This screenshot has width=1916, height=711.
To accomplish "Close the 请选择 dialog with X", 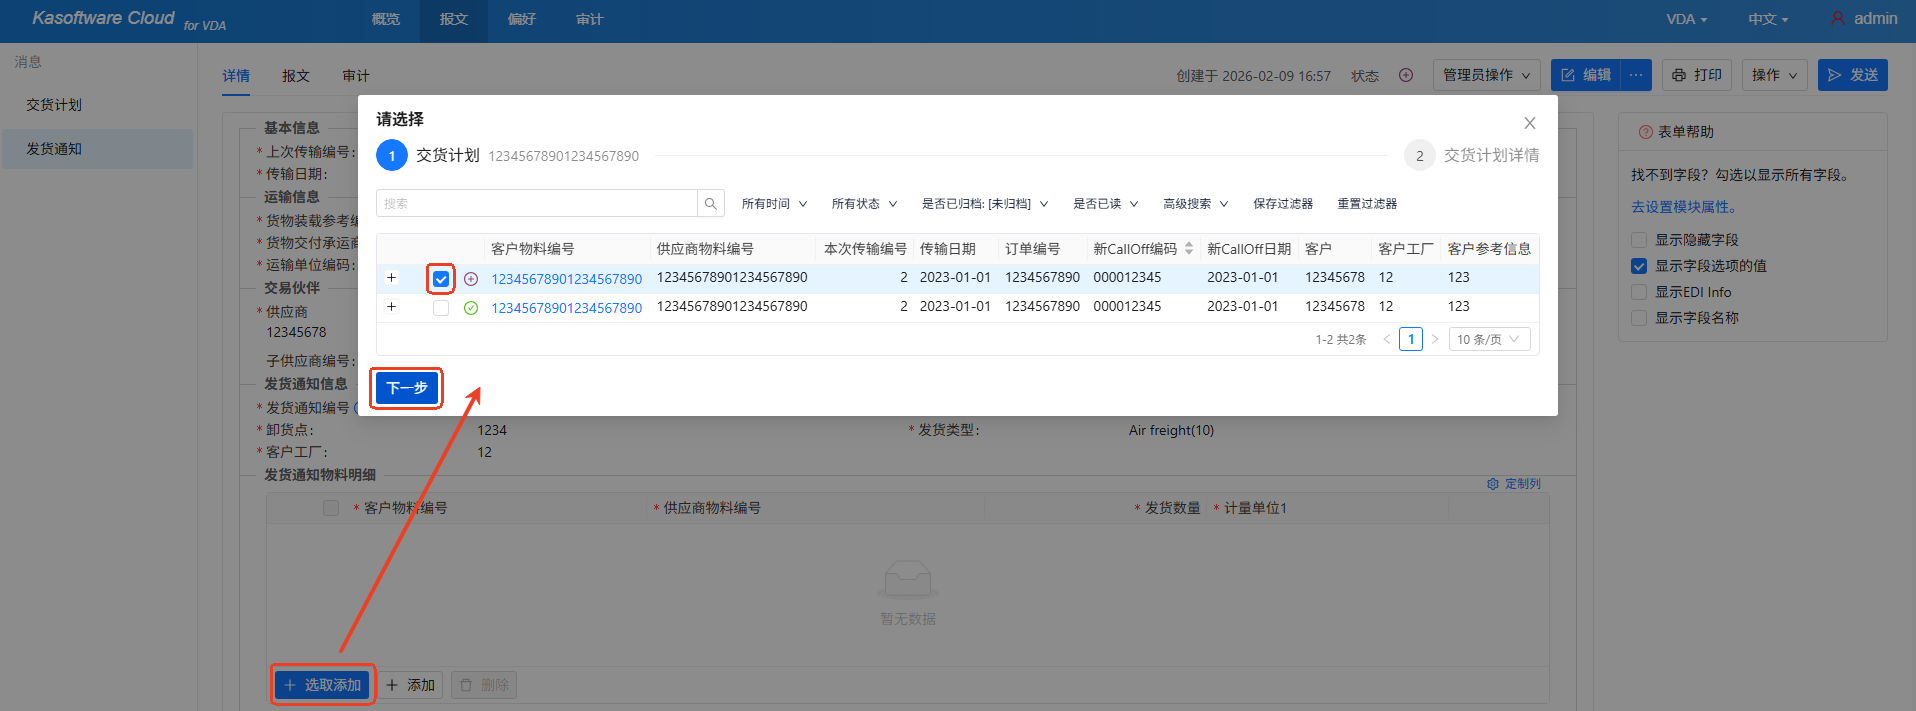I will [x=1529, y=123].
